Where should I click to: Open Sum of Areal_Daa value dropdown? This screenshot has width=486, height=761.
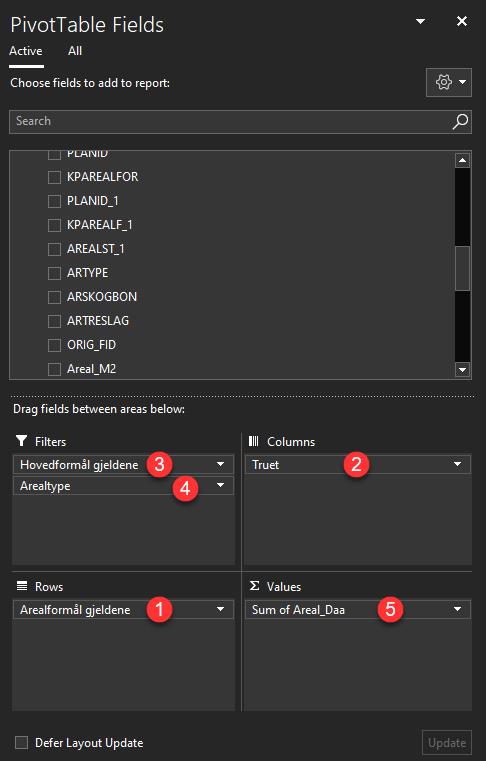[x=457, y=609]
